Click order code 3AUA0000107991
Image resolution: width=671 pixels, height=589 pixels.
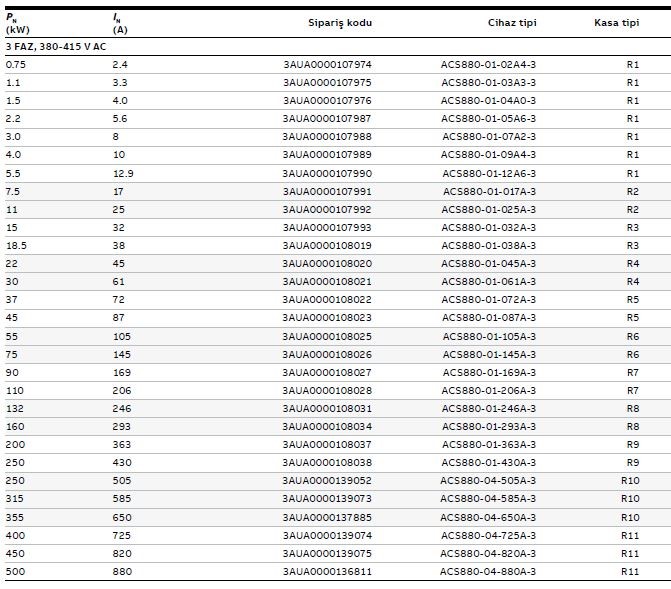[x=327, y=191]
